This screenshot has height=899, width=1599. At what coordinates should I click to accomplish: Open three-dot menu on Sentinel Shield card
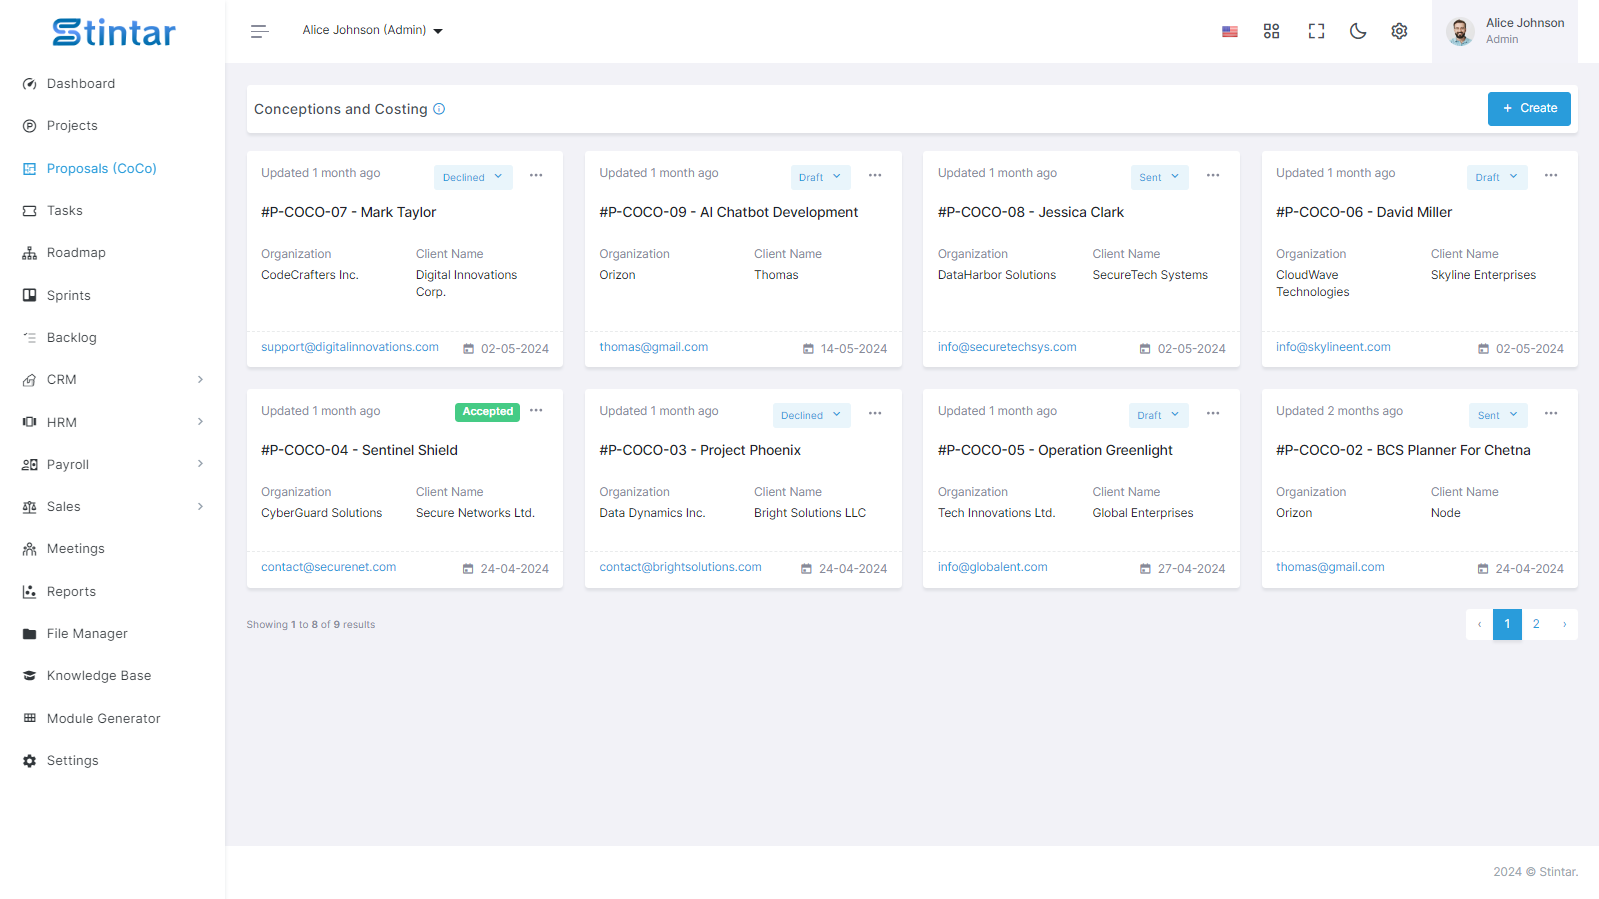click(x=536, y=411)
